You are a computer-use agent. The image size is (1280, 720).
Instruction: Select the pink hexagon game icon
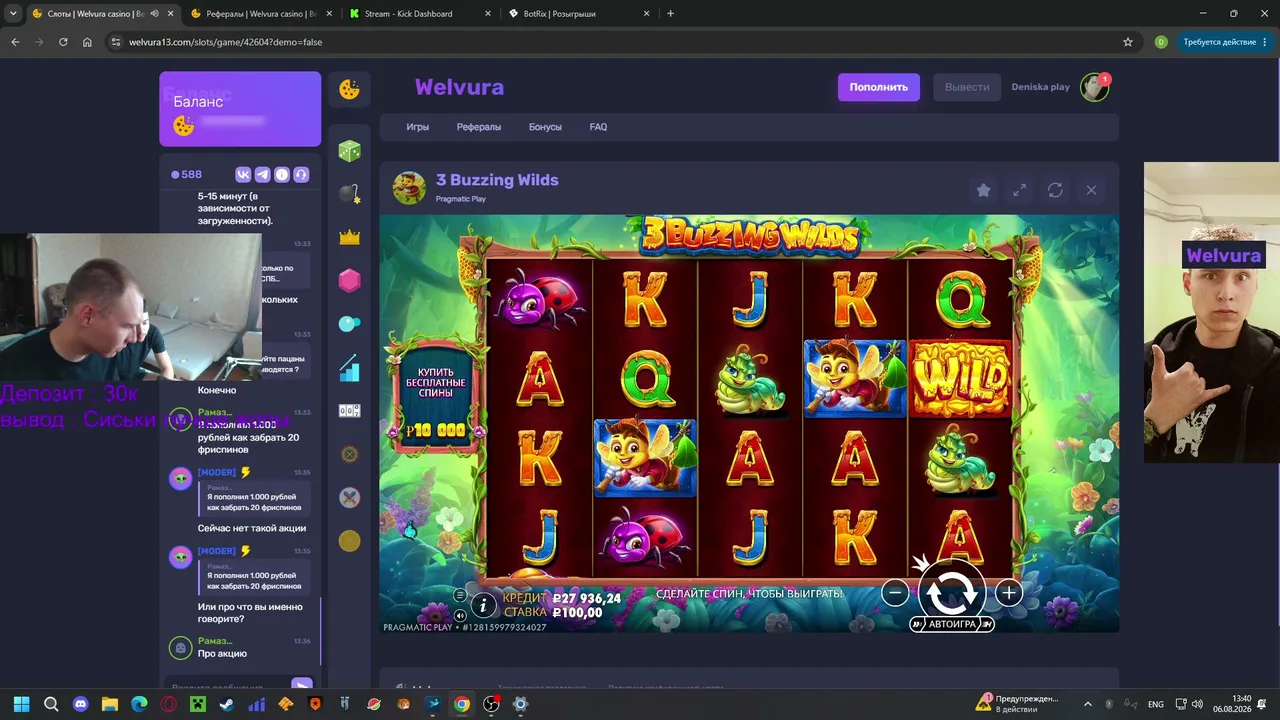pos(349,281)
